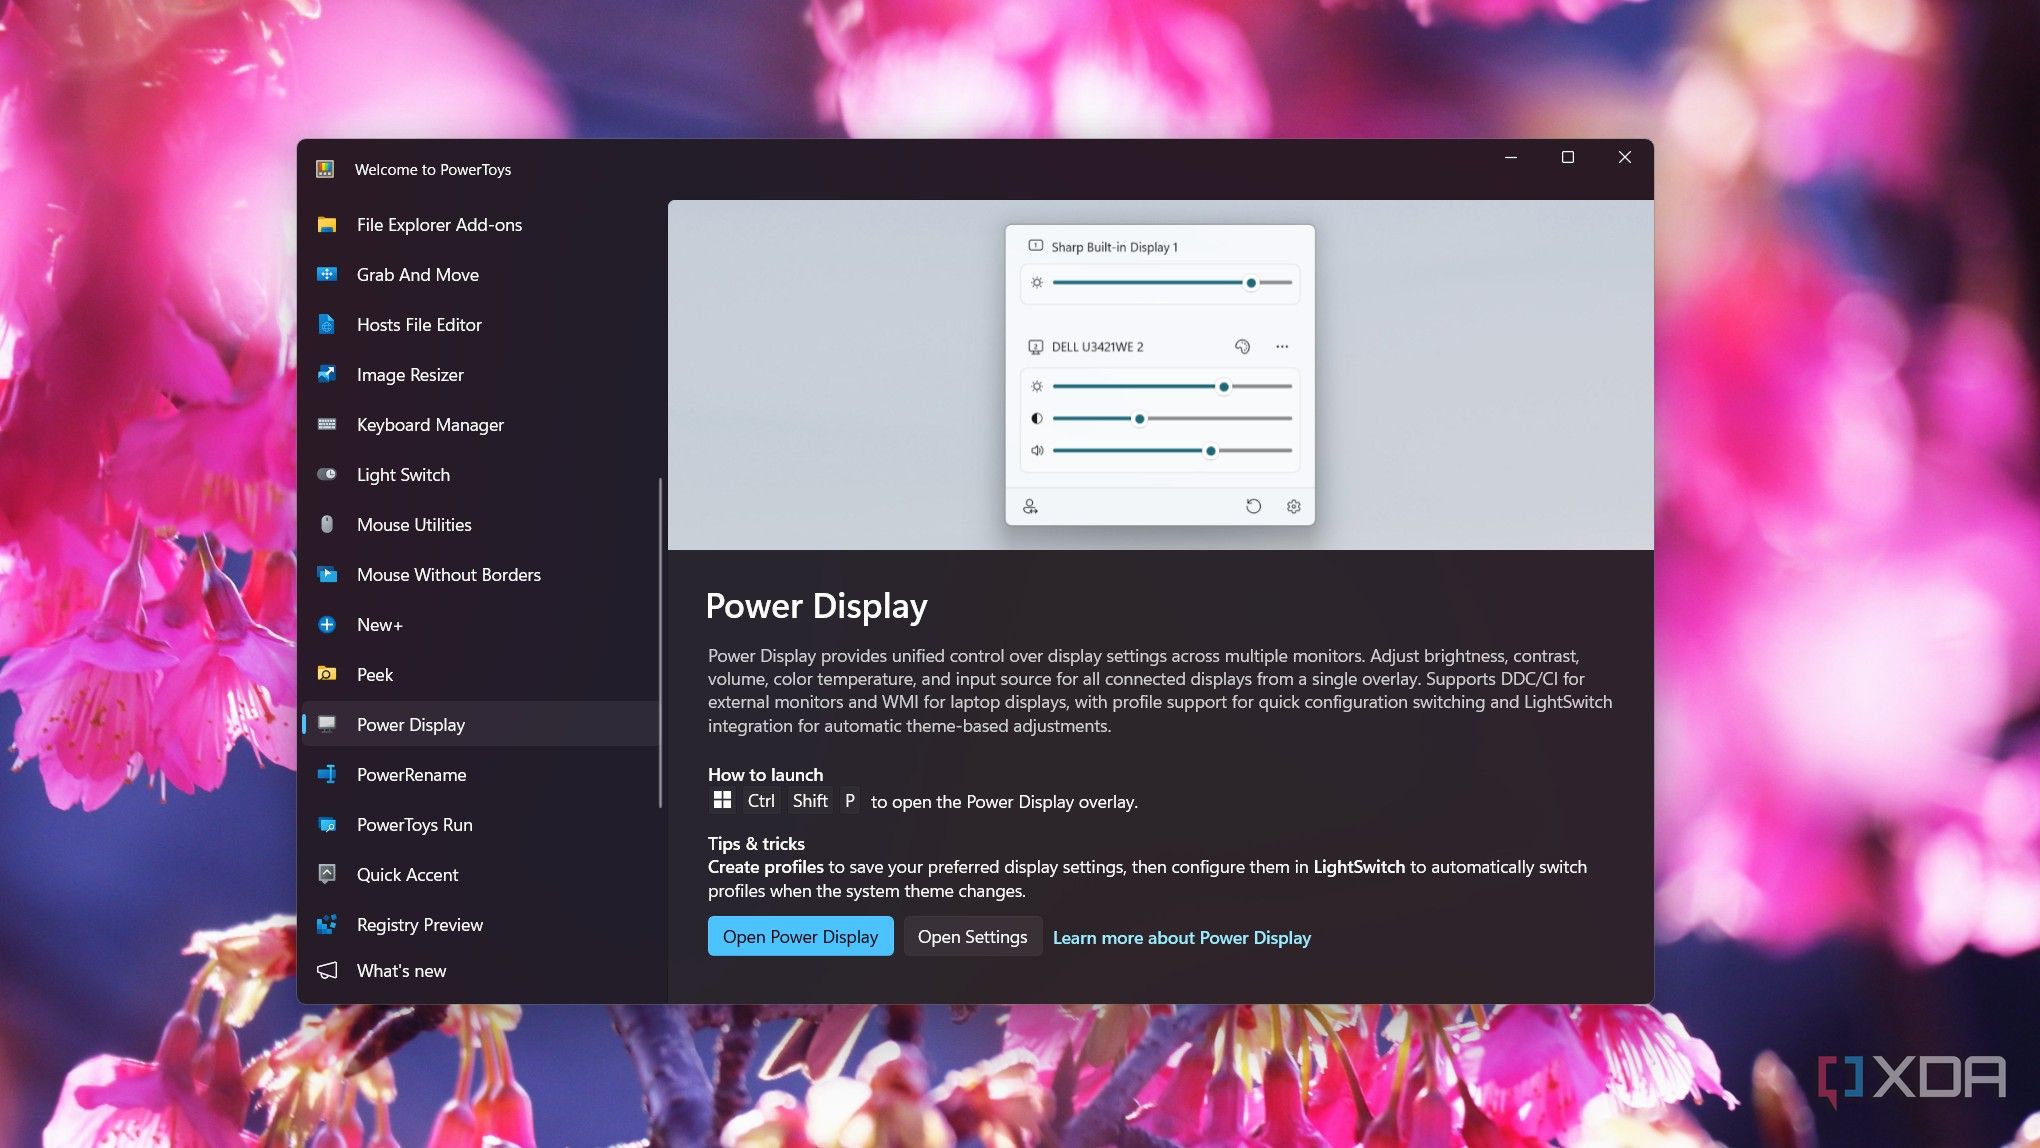Click the Light Switch toggle icon
The width and height of the screenshot is (2040, 1148).
pyautogui.click(x=327, y=475)
